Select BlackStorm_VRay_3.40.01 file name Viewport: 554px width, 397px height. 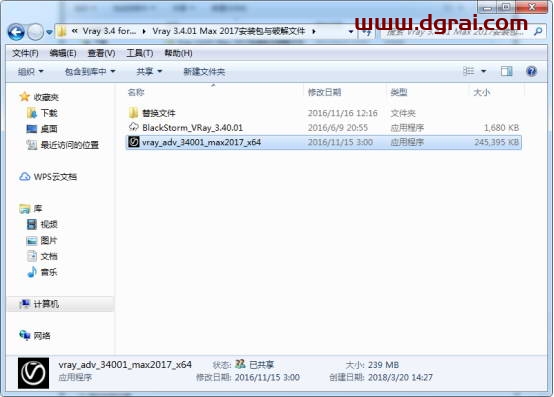193,128
